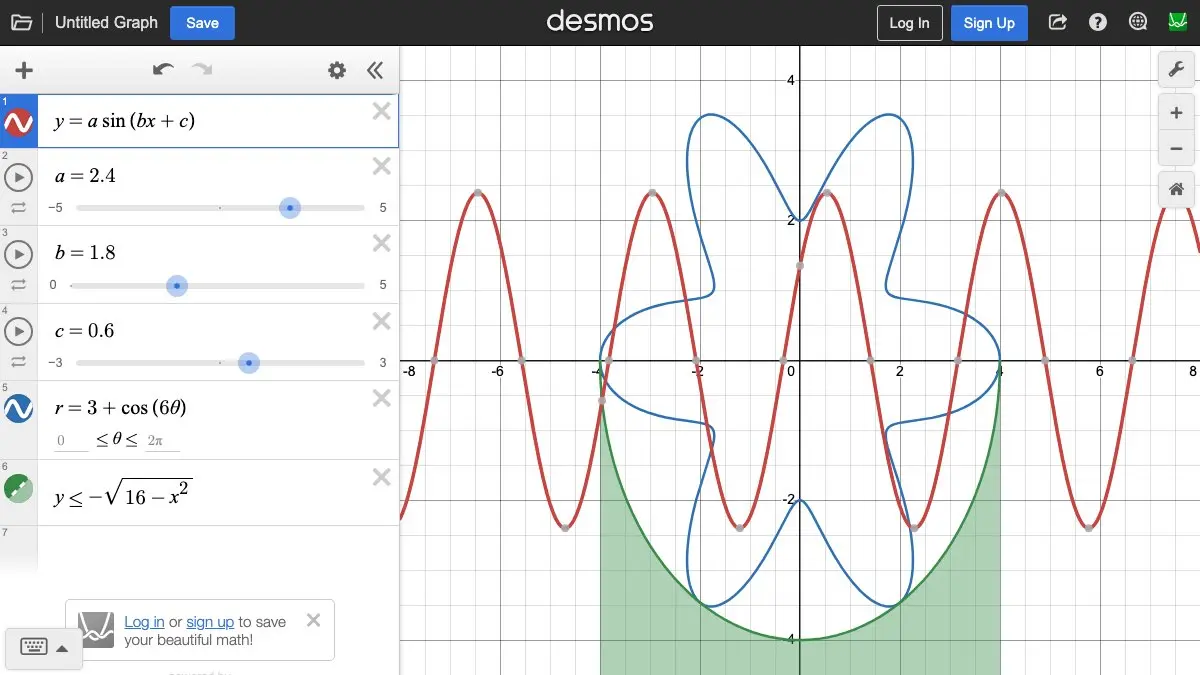This screenshot has width=1200, height=675.
Task: Zoom out on the graph
Action: pos(1177,149)
